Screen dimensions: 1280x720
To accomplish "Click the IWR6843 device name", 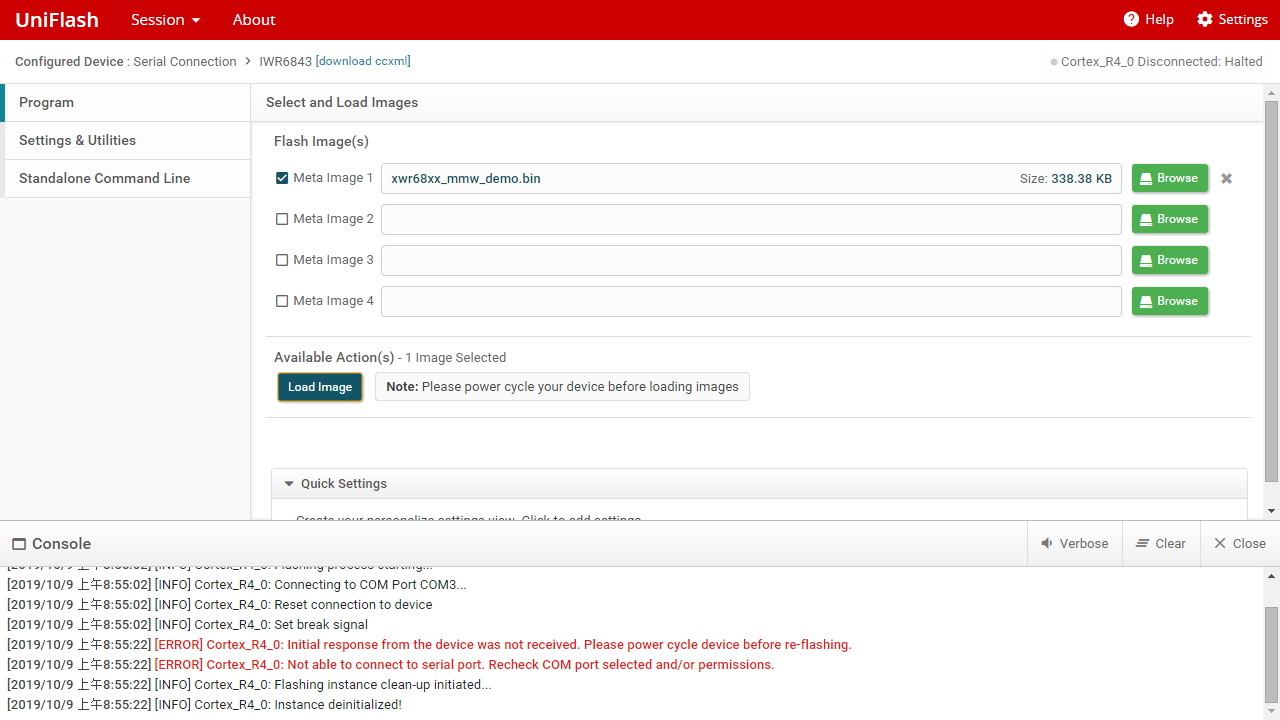I will click(285, 61).
